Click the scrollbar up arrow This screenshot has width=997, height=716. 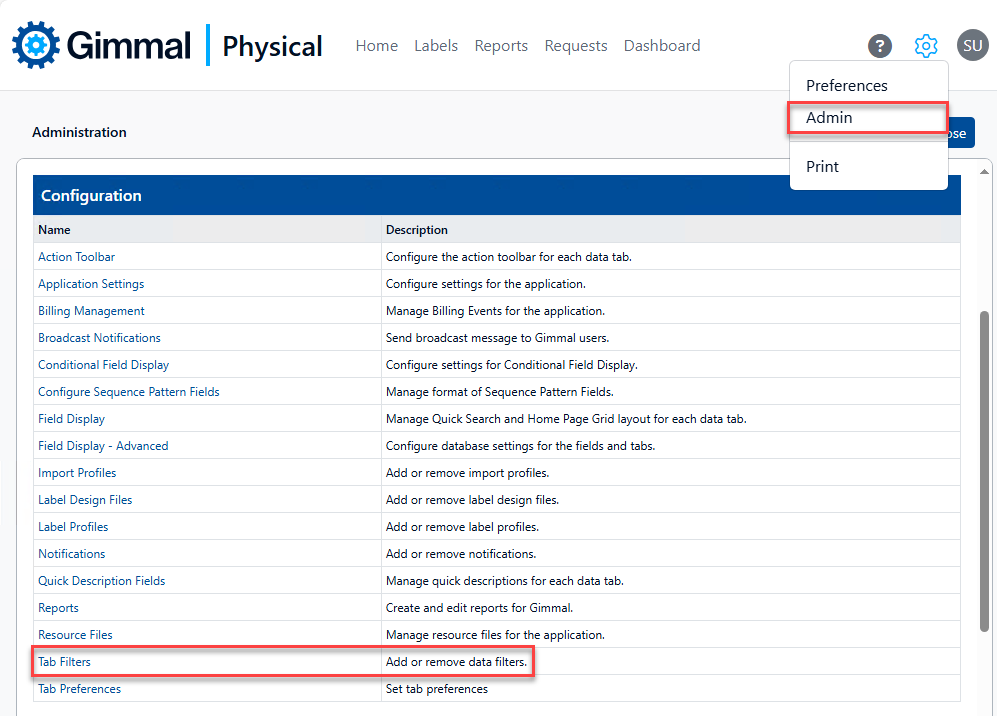click(x=984, y=172)
